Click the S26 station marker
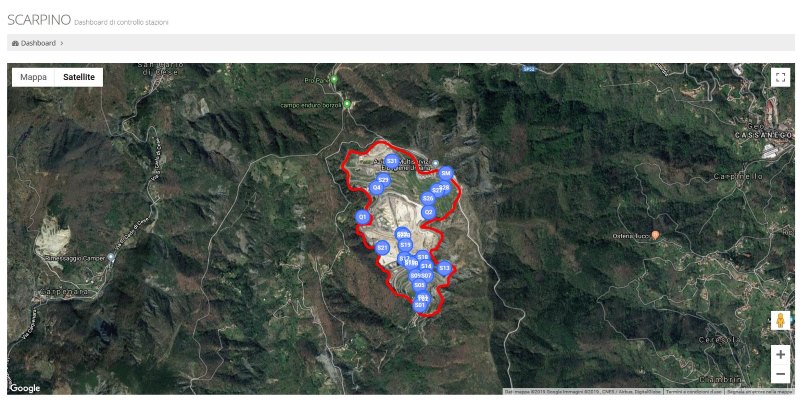 click(x=428, y=198)
